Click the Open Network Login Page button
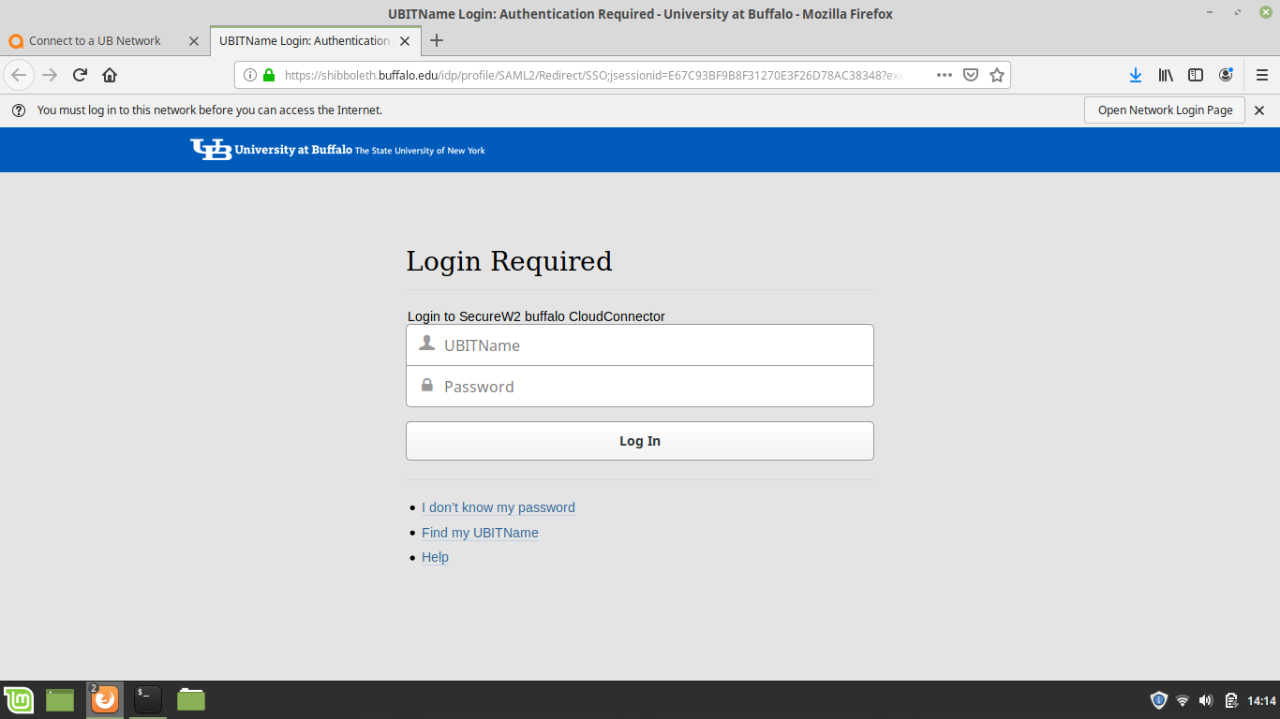1280x719 pixels. tap(1164, 110)
